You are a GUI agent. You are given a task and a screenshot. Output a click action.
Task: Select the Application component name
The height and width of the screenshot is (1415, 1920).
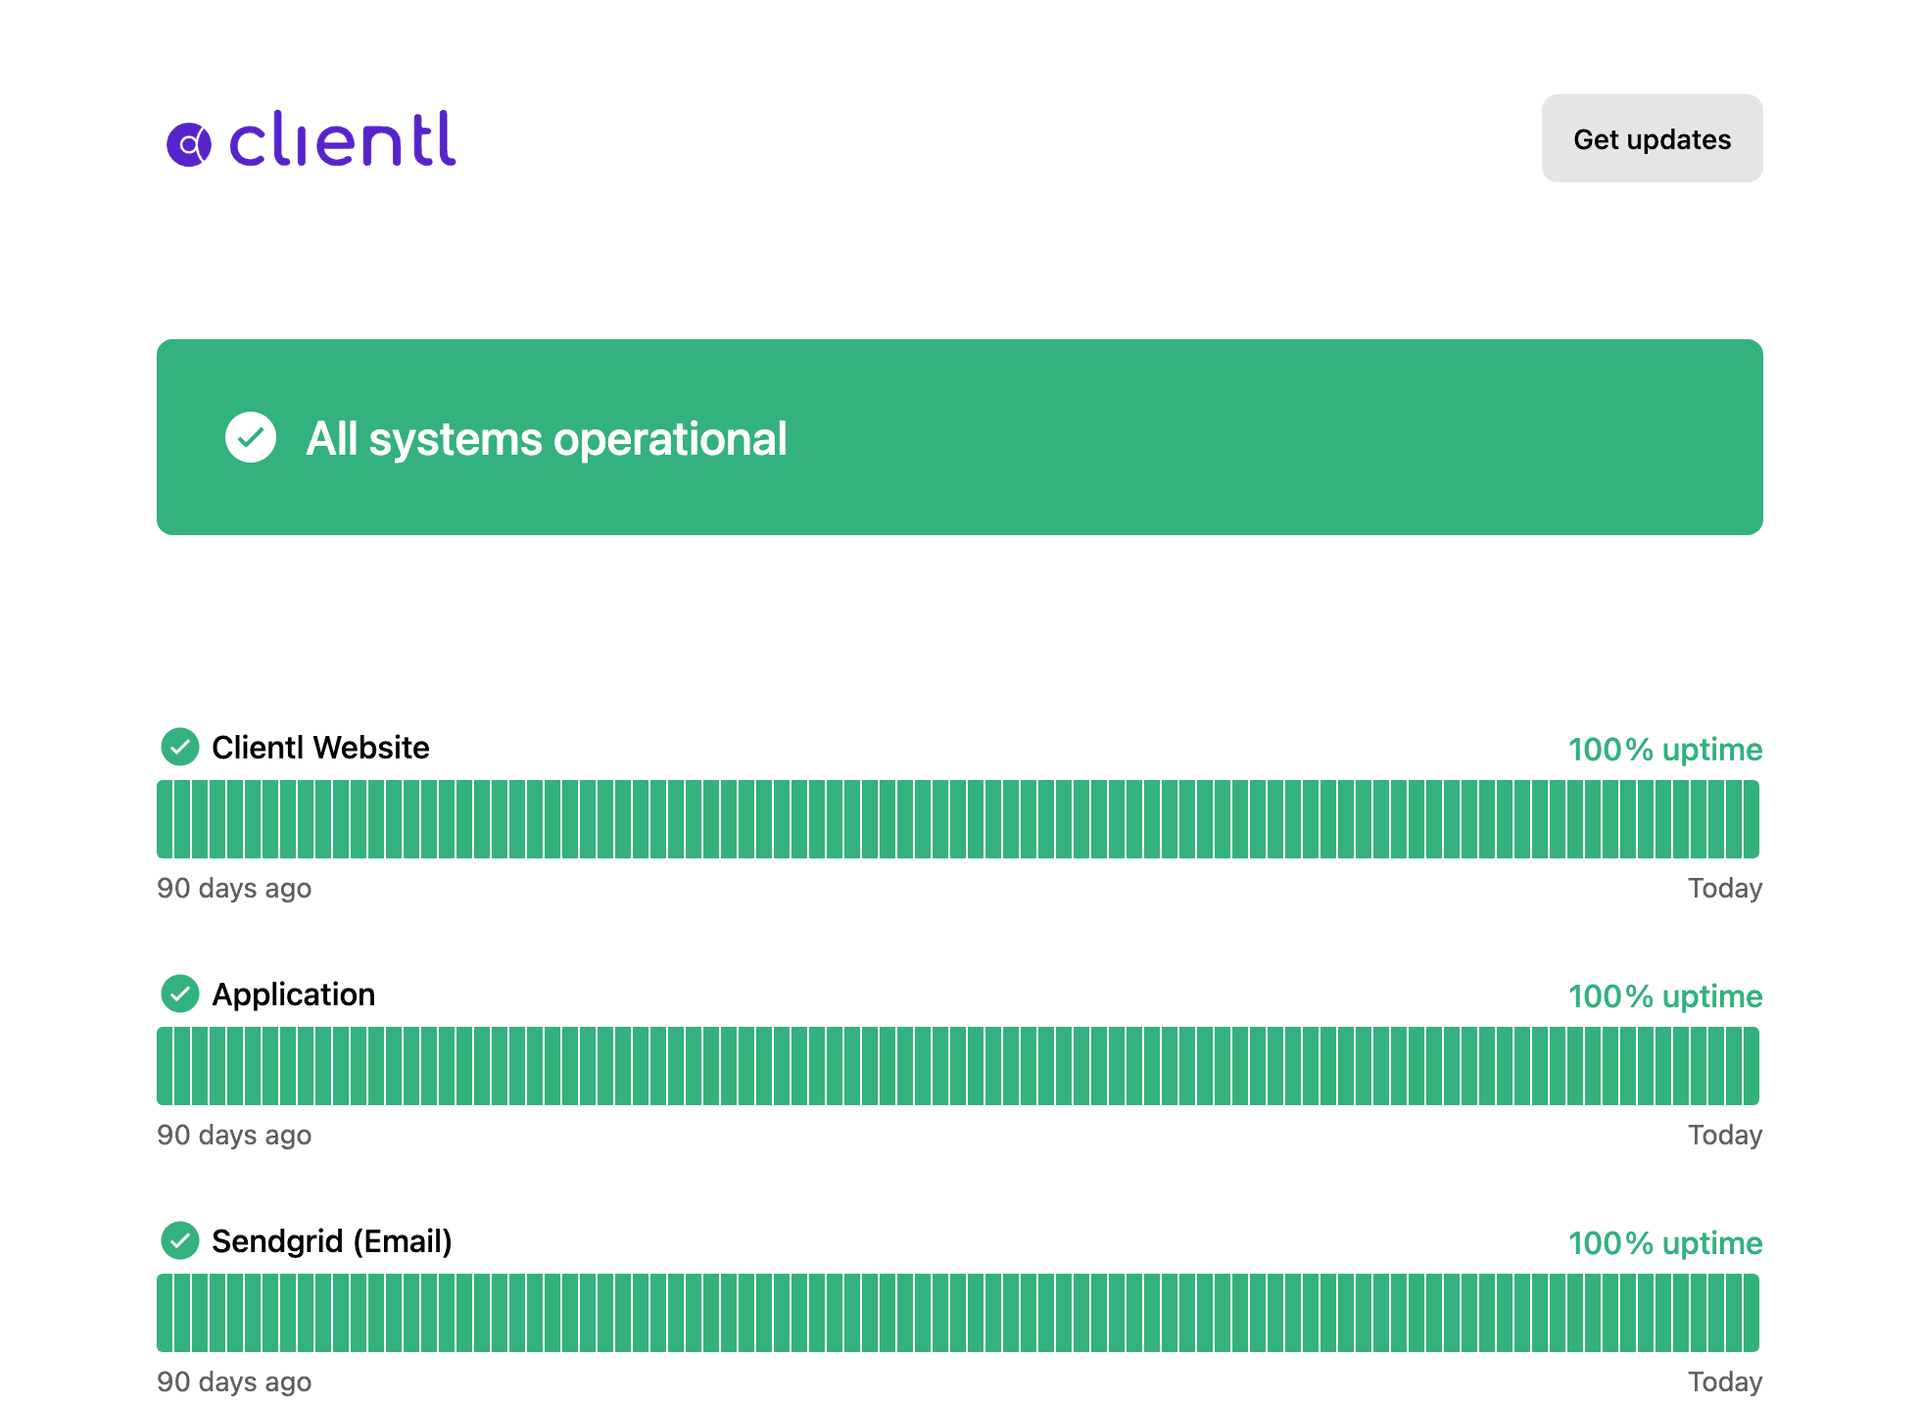293,995
